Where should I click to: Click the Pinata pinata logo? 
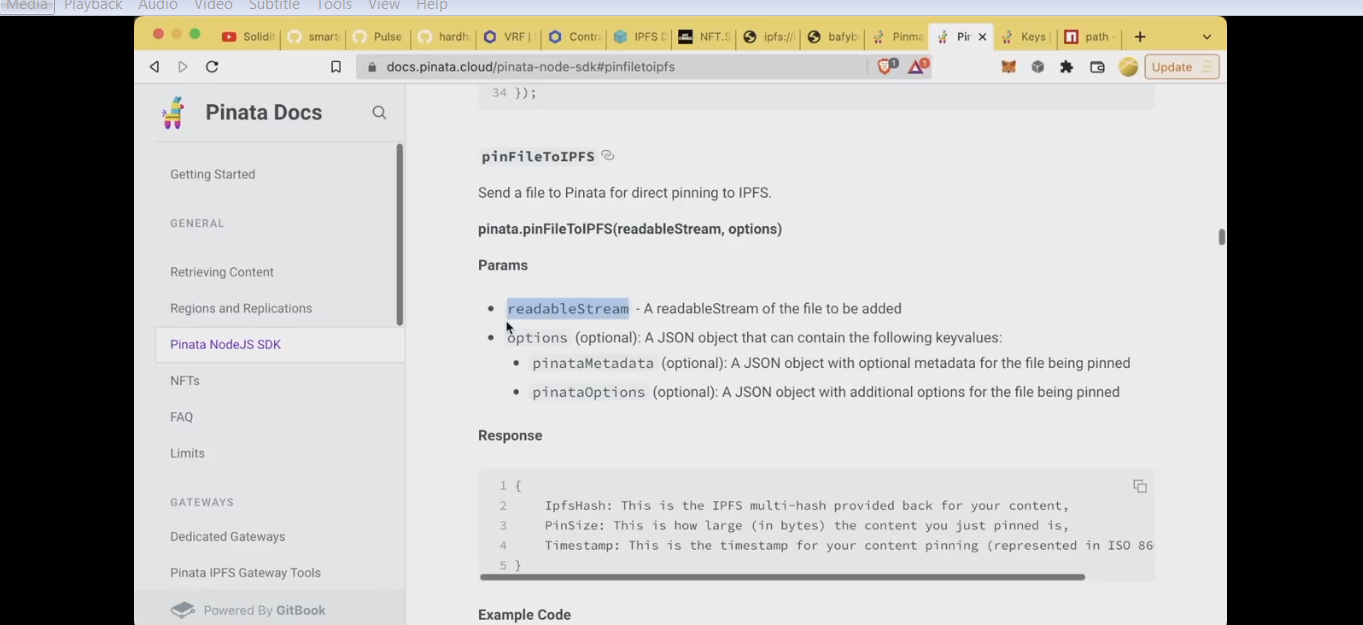tap(174, 112)
